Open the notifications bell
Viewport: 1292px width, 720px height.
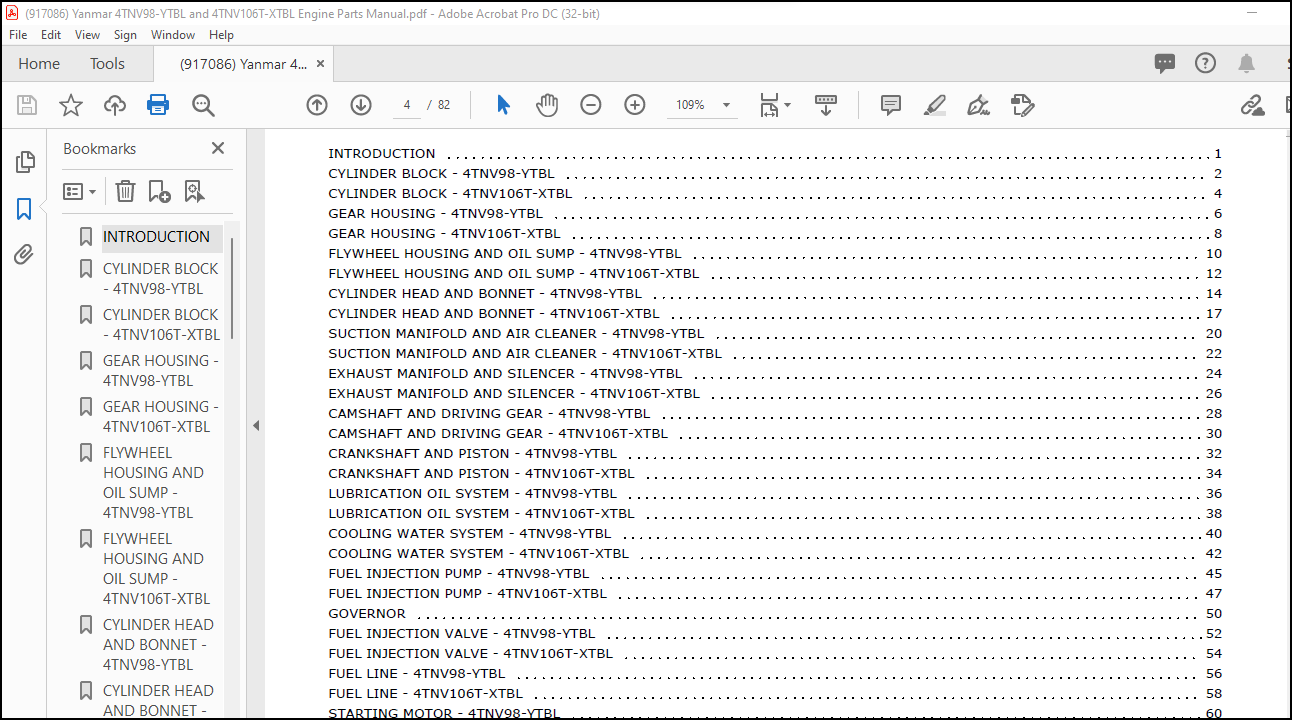[1246, 64]
